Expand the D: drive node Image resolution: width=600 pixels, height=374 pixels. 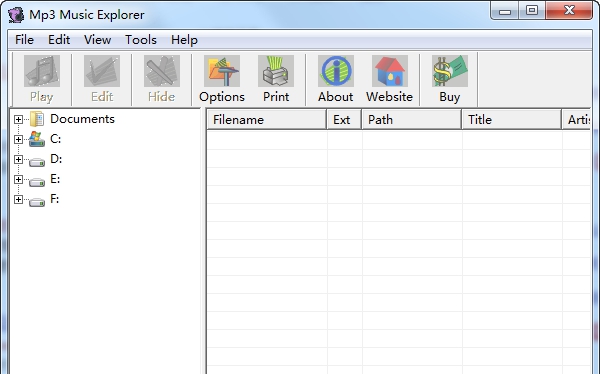[x=18, y=159]
